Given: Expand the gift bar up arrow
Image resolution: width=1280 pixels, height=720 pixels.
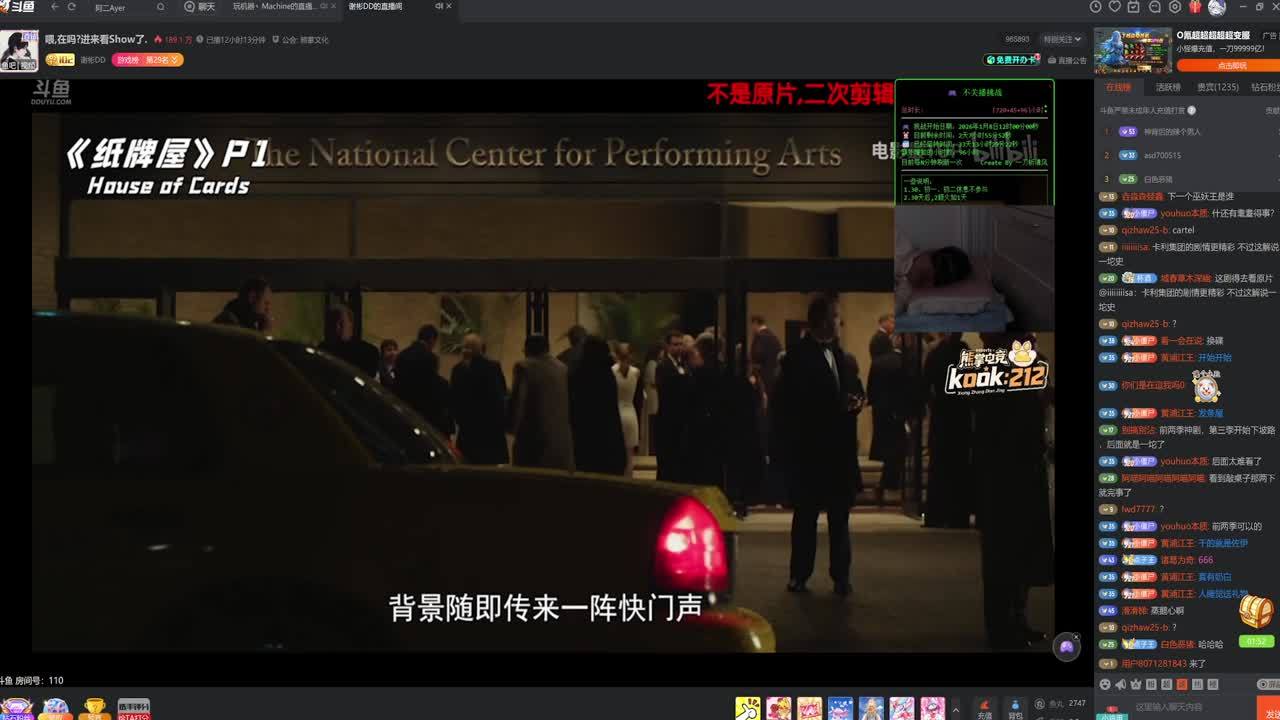Looking at the screenshot, I should [956, 708].
